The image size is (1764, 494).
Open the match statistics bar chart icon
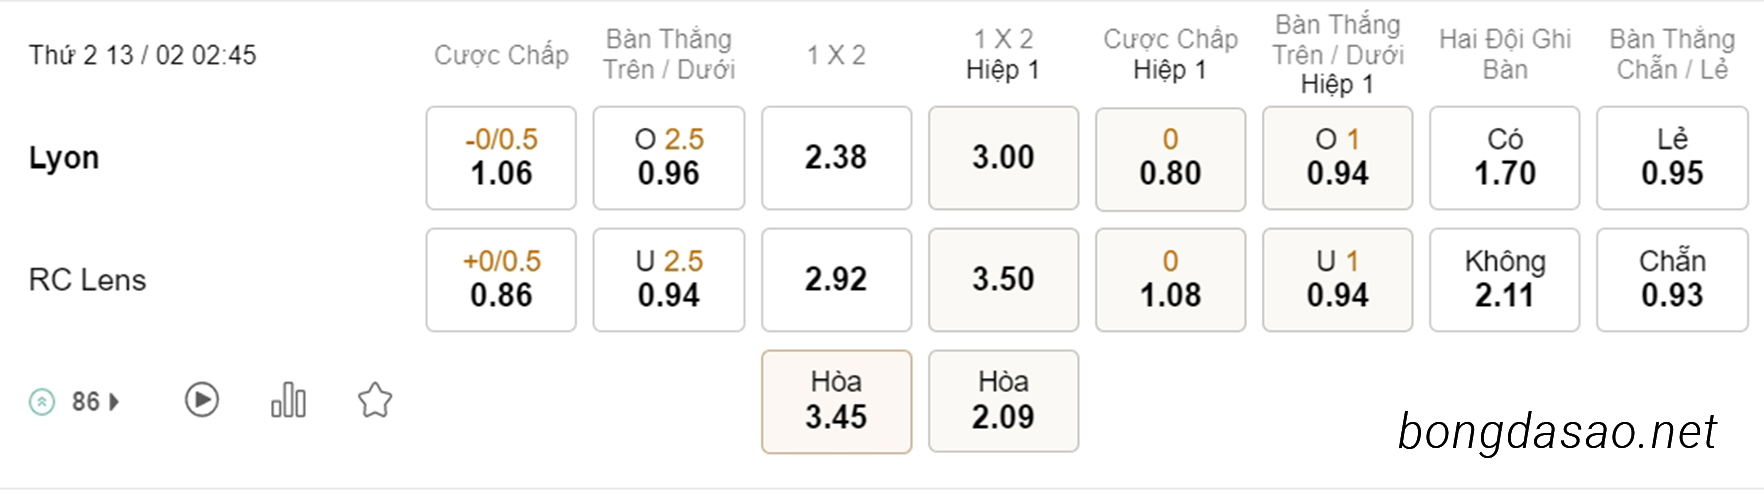[x=288, y=400]
